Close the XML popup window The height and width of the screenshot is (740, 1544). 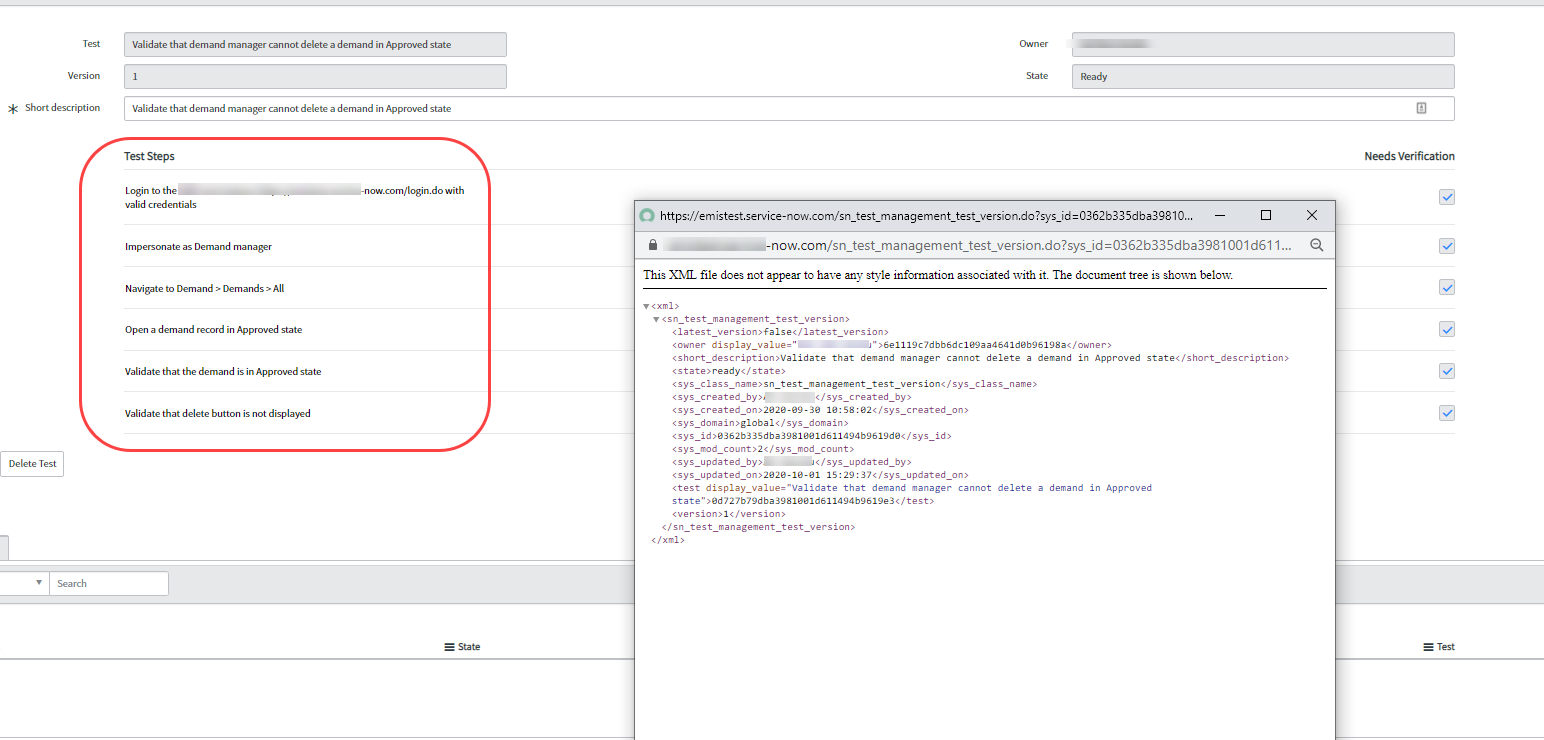1312,215
